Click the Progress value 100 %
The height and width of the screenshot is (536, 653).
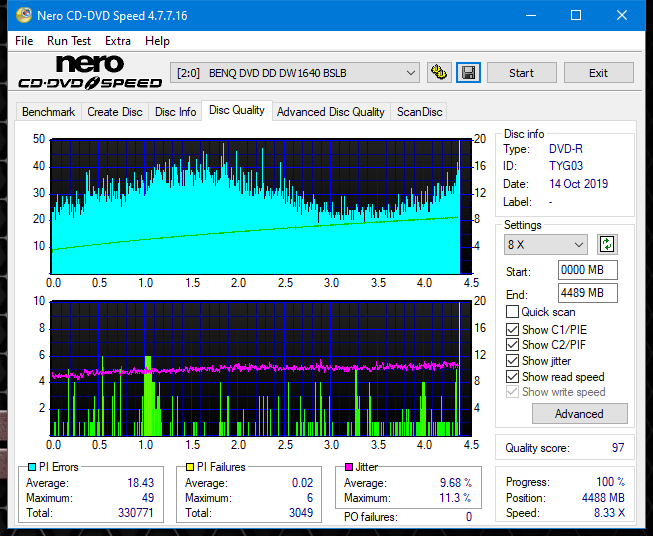pos(611,482)
